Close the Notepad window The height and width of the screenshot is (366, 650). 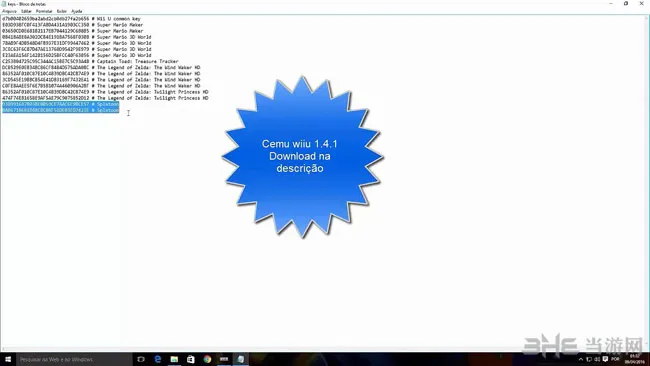click(641, 3)
